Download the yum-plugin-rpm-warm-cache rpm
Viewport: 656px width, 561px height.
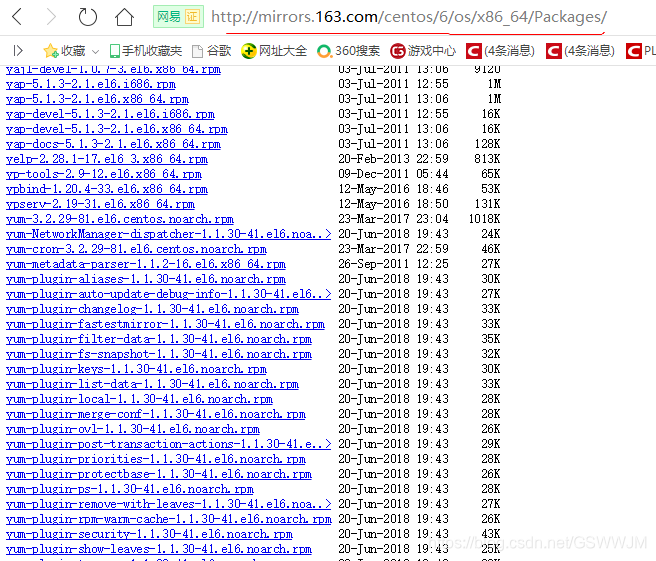[x=169, y=520]
